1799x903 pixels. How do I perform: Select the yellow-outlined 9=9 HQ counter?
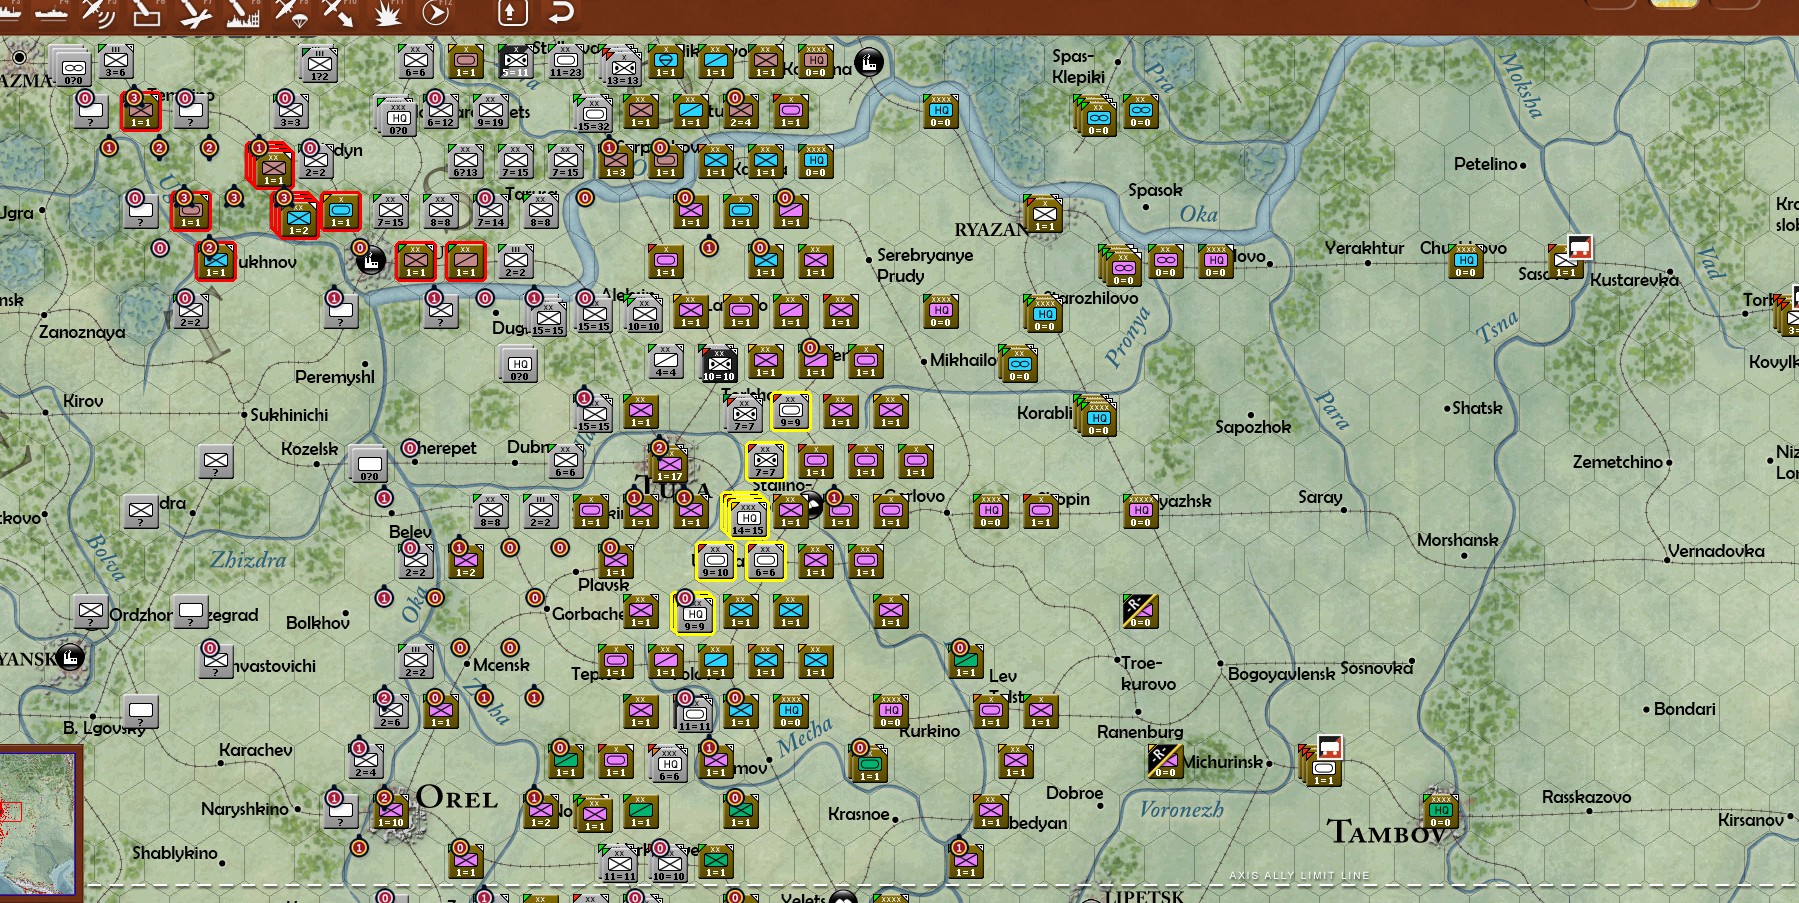click(x=694, y=613)
